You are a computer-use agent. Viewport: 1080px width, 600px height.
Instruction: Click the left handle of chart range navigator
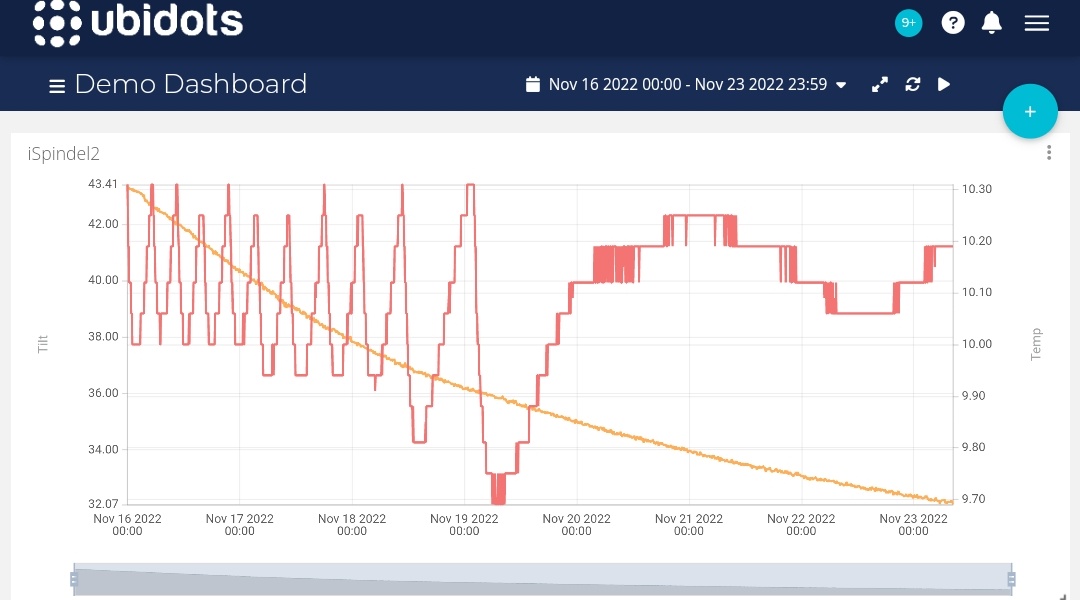(74, 579)
